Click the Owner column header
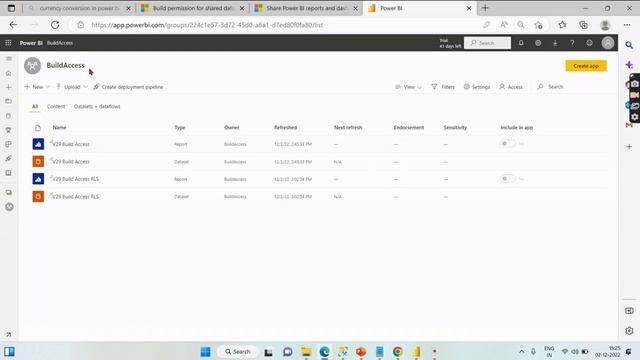 pos(231,128)
